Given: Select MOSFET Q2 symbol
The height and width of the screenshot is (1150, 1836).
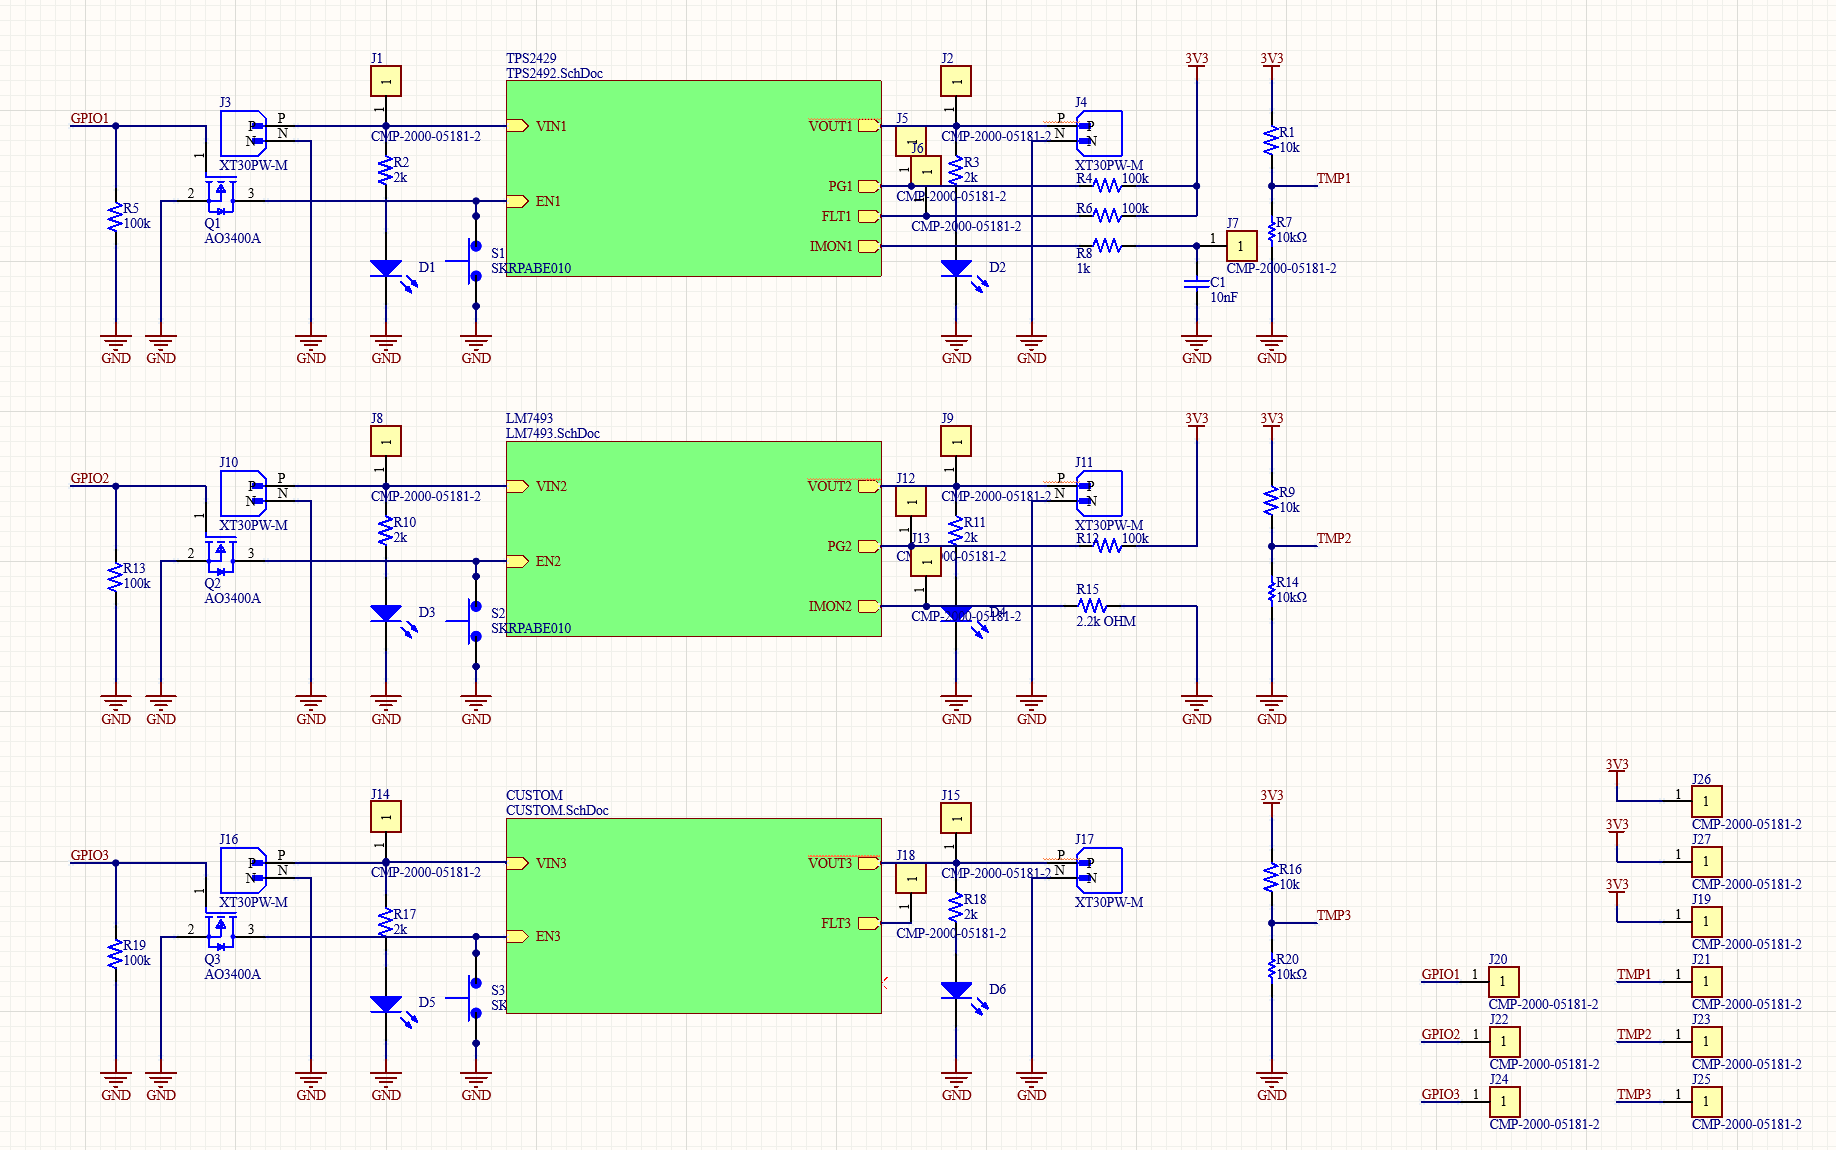Looking at the screenshot, I should pyautogui.click(x=221, y=555).
